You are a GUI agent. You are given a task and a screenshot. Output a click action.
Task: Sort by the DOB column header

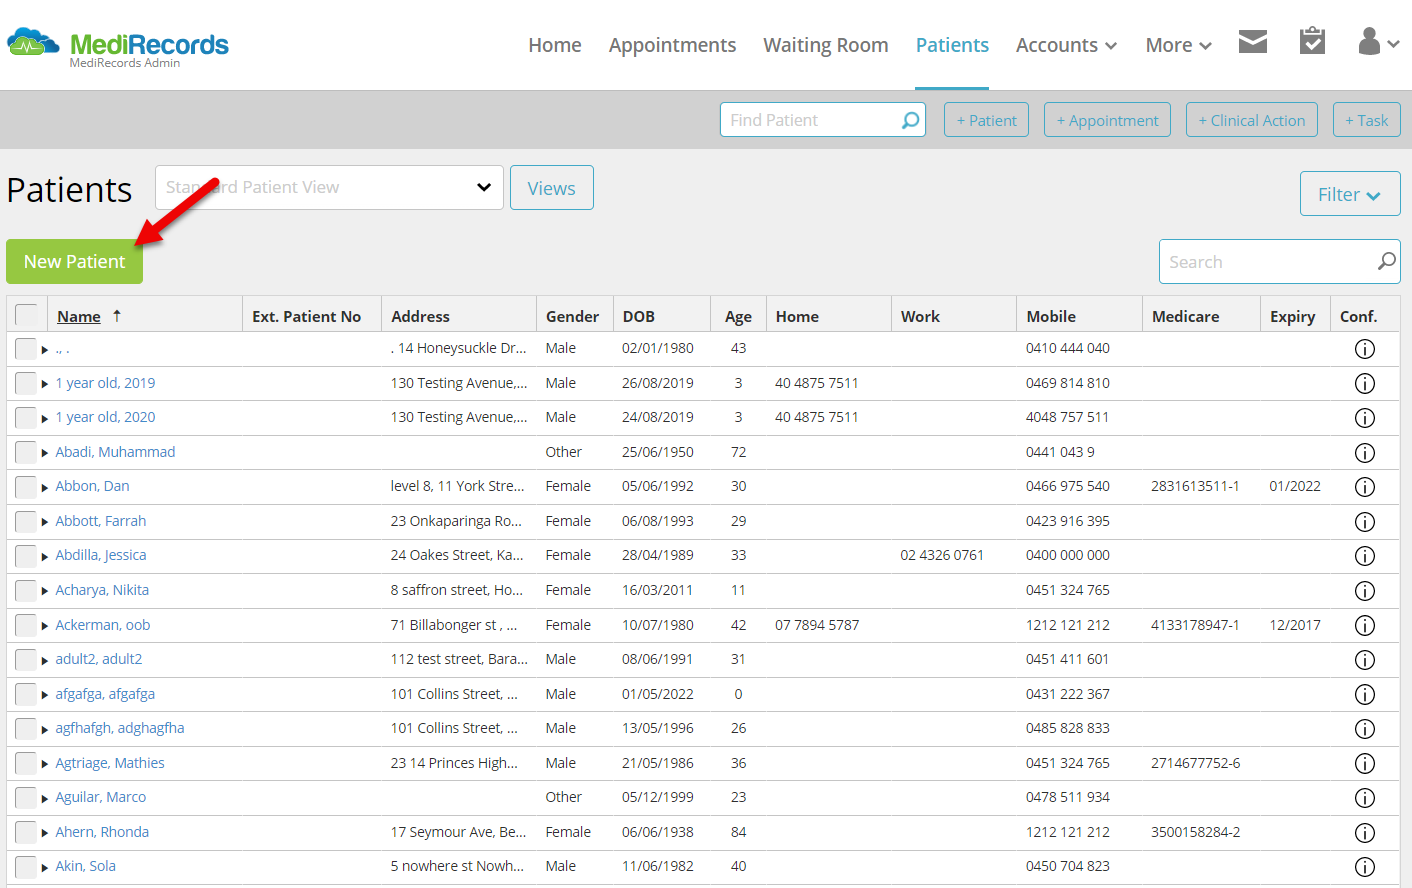tap(639, 316)
